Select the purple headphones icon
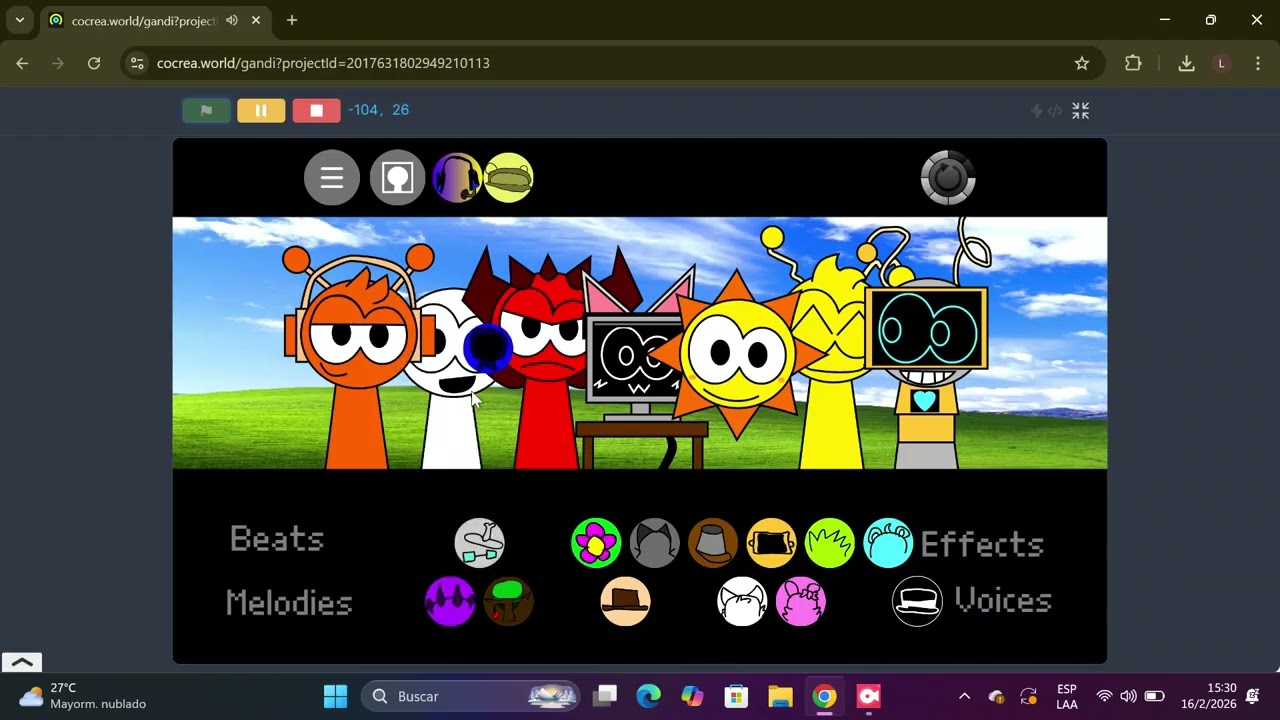1280x720 pixels. tap(457, 178)
